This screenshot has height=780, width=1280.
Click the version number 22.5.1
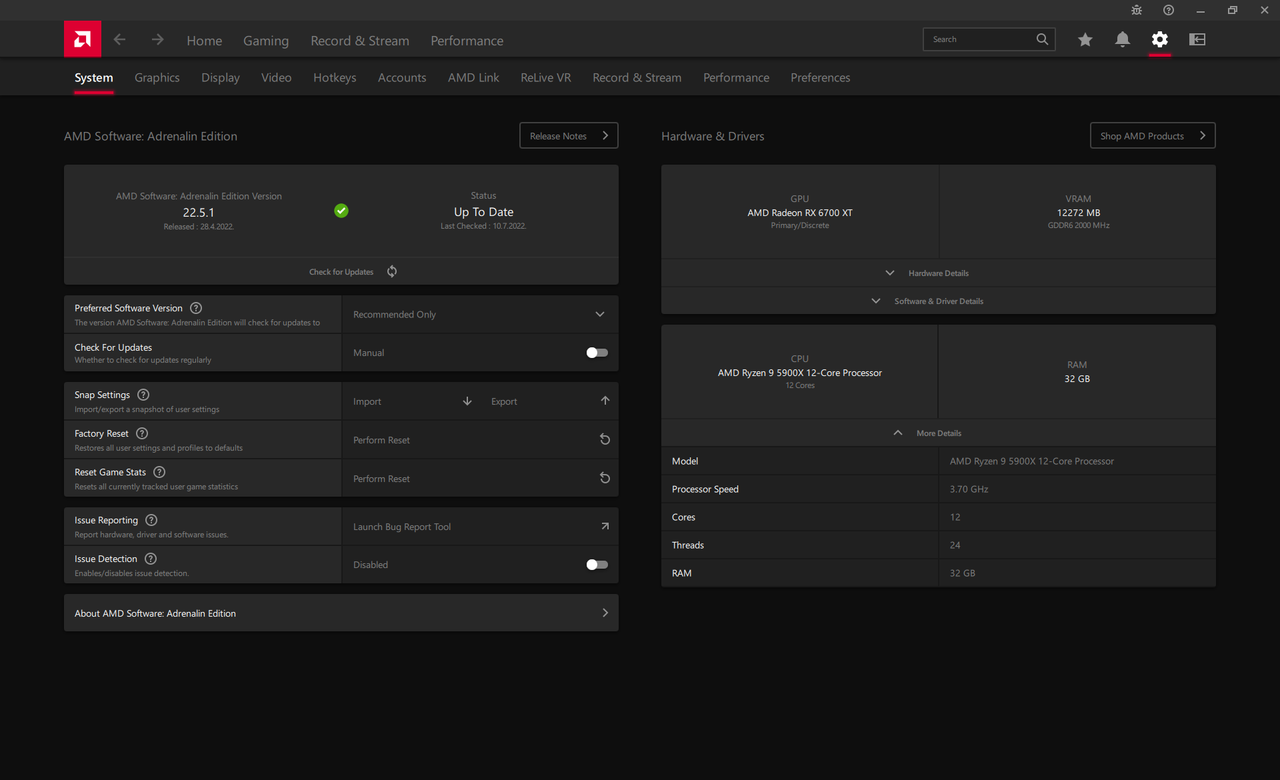click(198, 212)
